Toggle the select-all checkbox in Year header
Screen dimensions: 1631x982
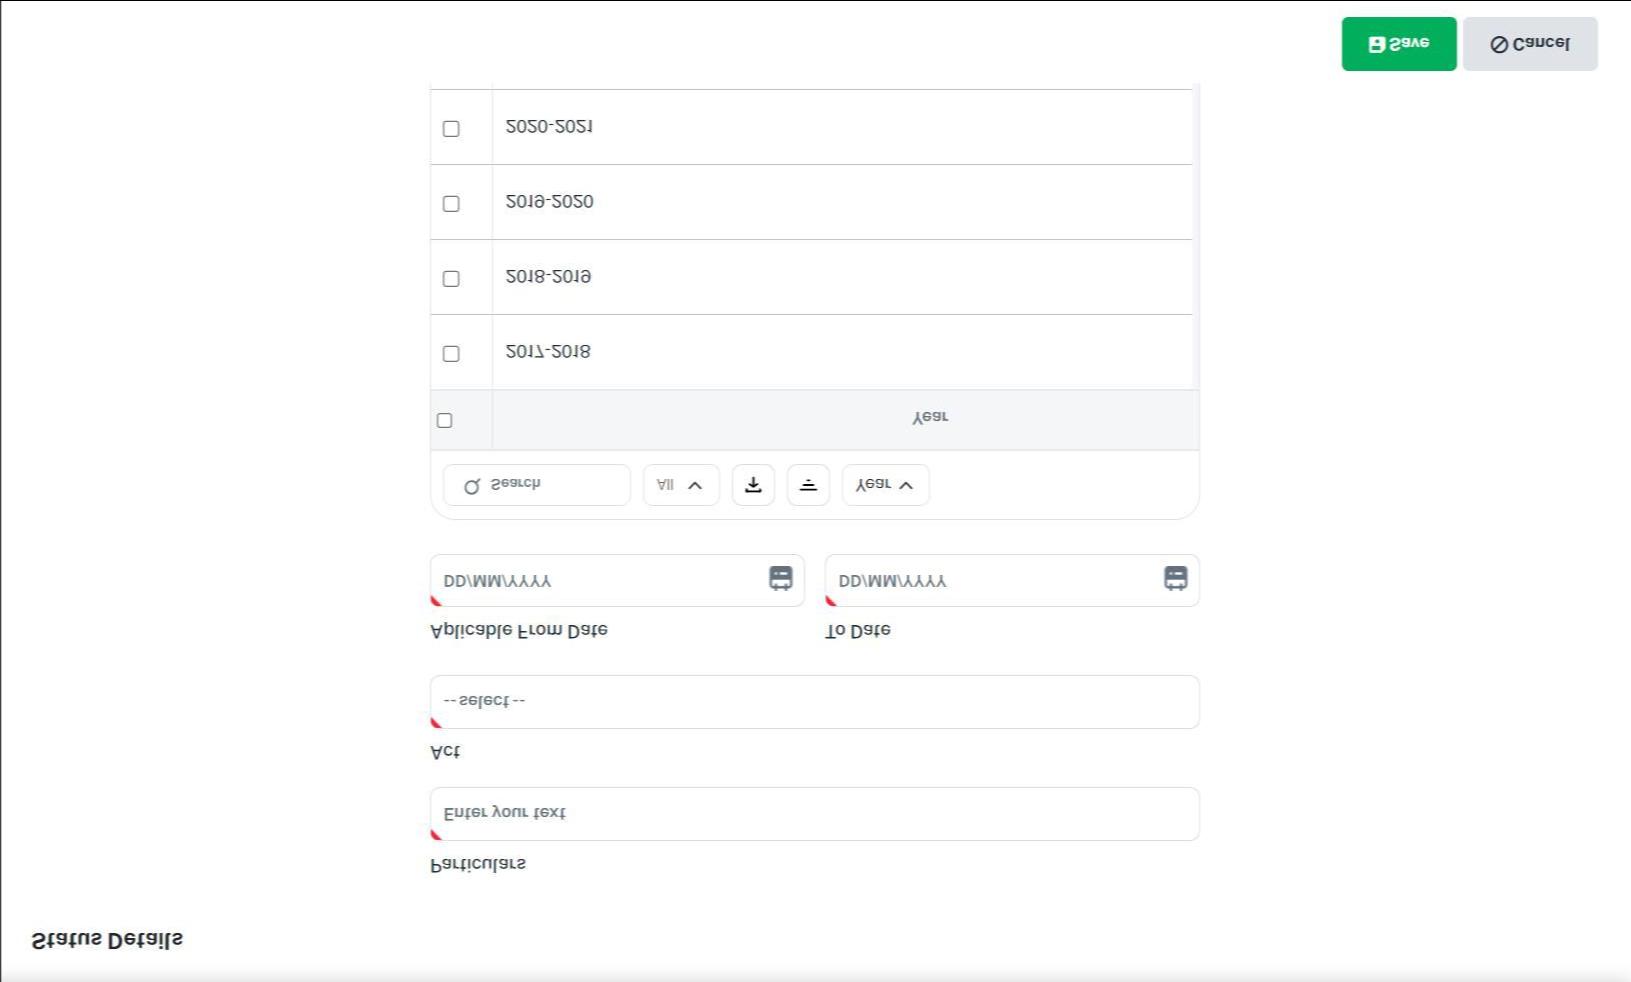point(445,420)
